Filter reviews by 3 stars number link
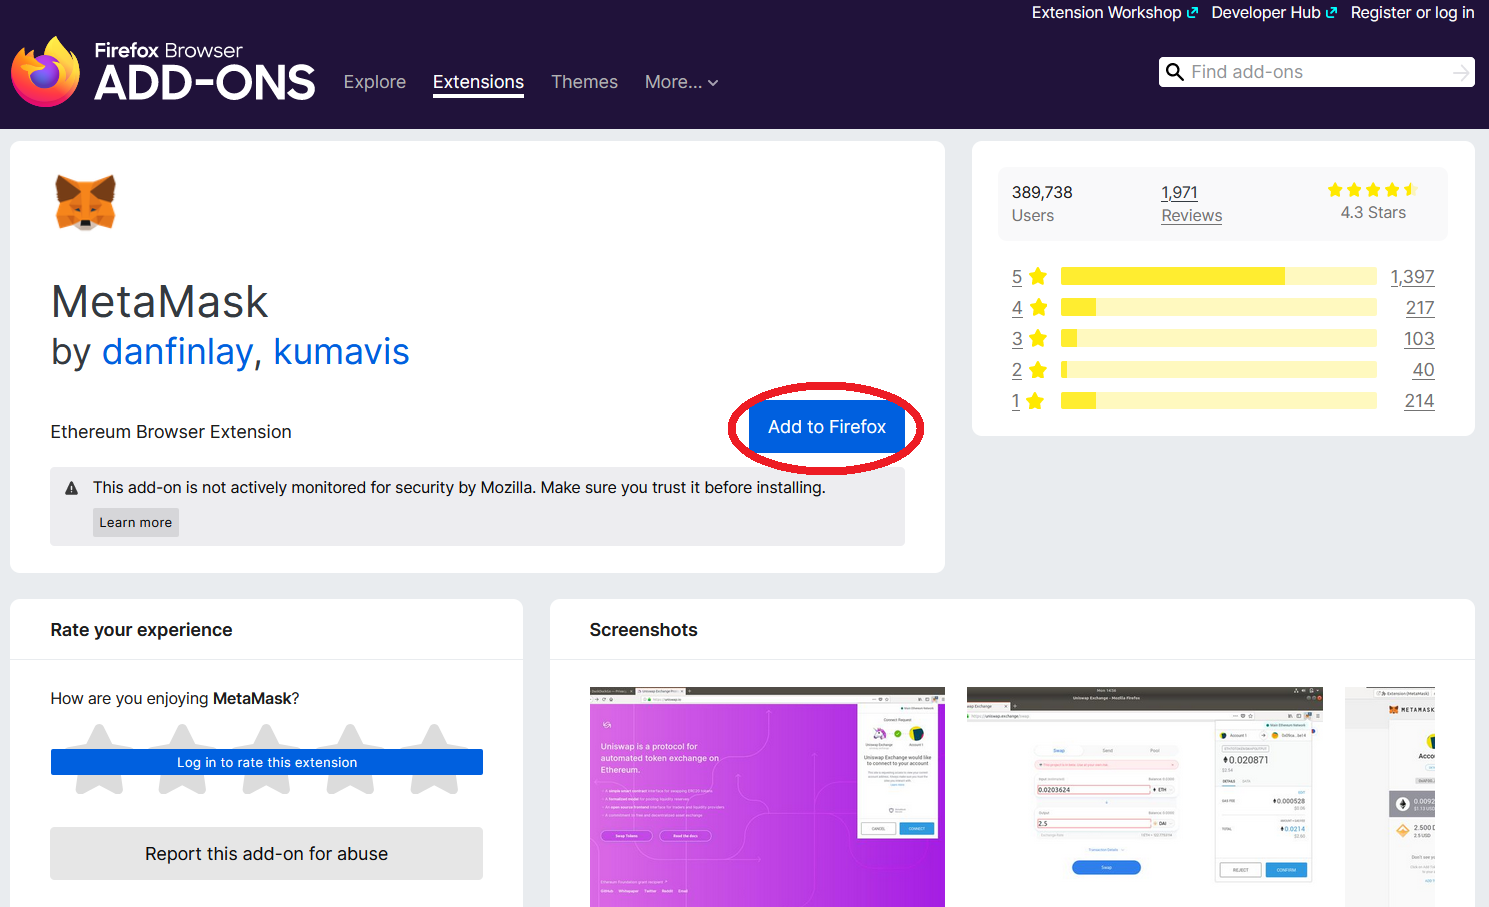Screen dimensions: 1489x907 [1016, 339]
